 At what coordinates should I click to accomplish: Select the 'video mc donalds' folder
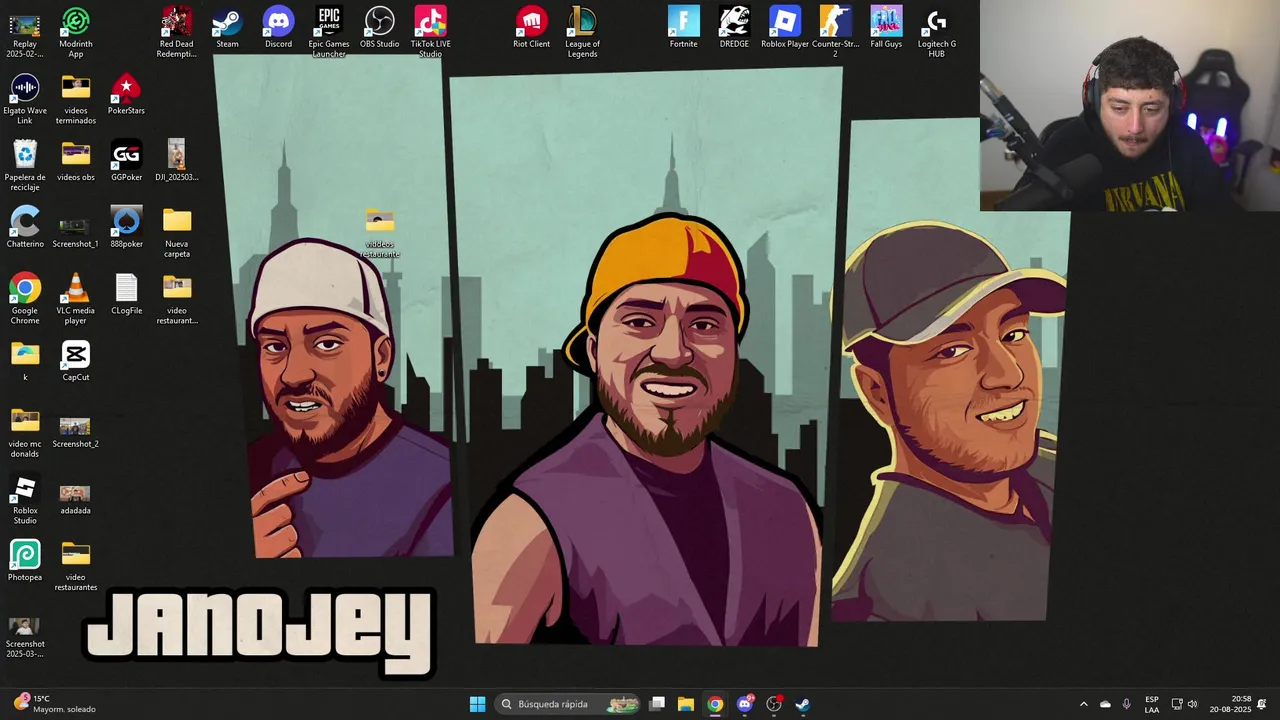point(25,433)
